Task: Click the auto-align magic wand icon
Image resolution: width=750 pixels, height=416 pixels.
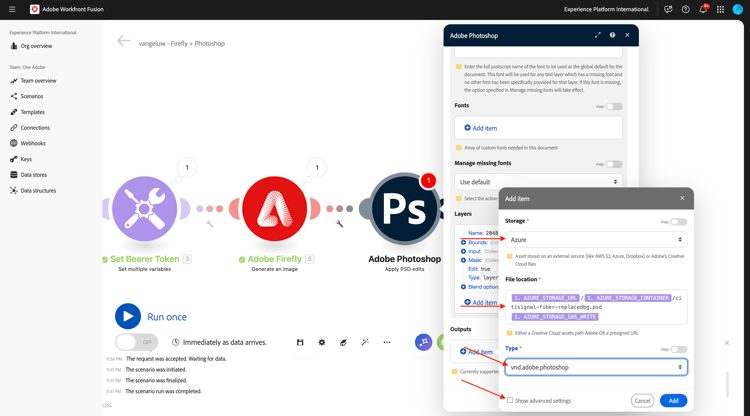Action: (x=365, y=342)
